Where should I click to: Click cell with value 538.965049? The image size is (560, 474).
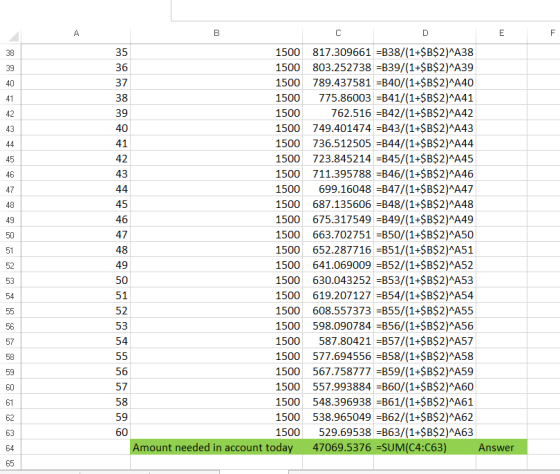[338, 417]
